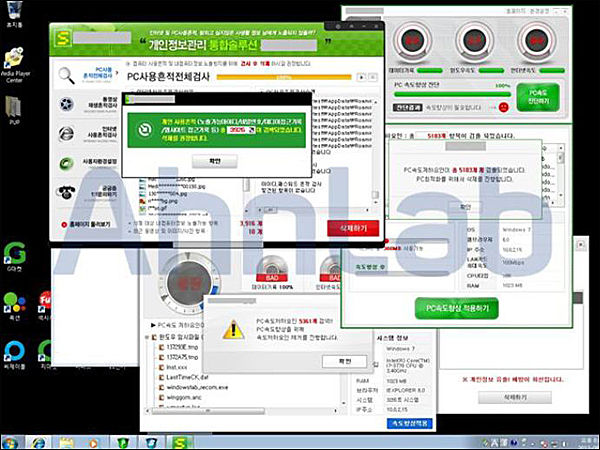Collapse the Windows temporary files tree node
Screen dimensions: 600x450
tap(147, 338)
